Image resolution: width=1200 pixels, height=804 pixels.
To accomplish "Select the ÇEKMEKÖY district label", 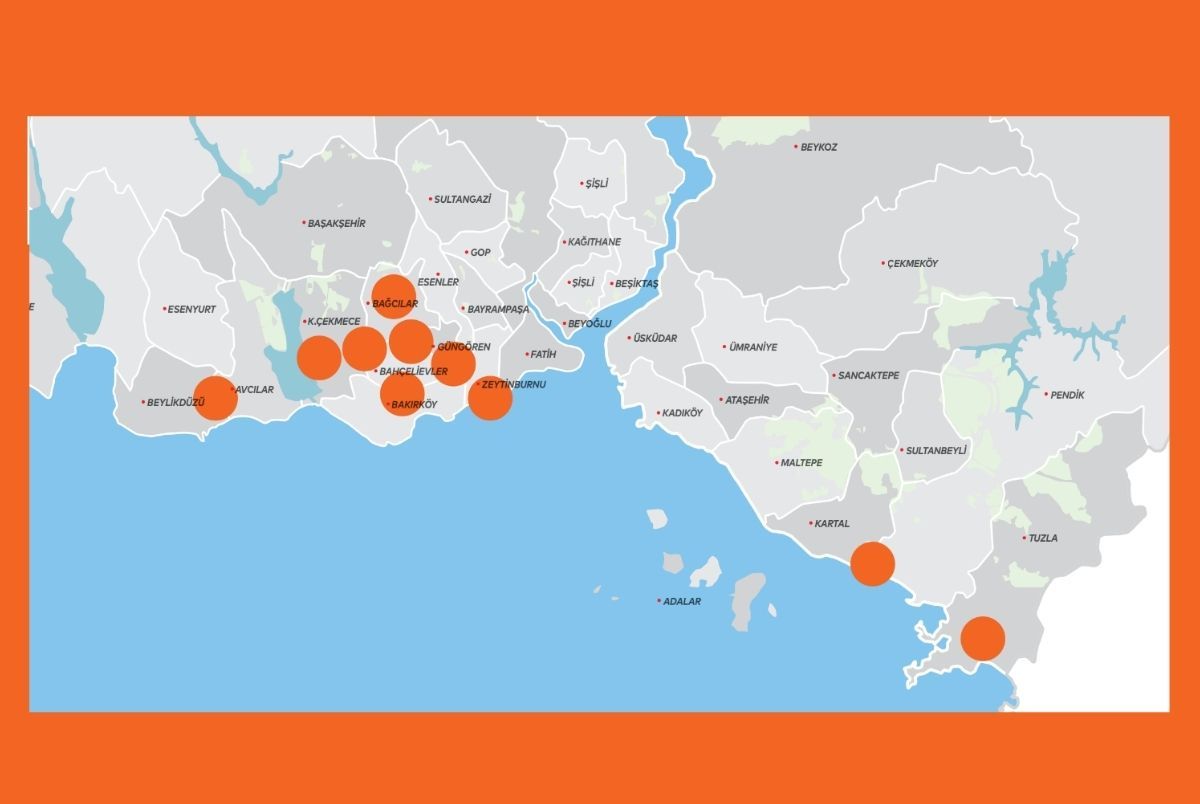I will tap(912, 264).
